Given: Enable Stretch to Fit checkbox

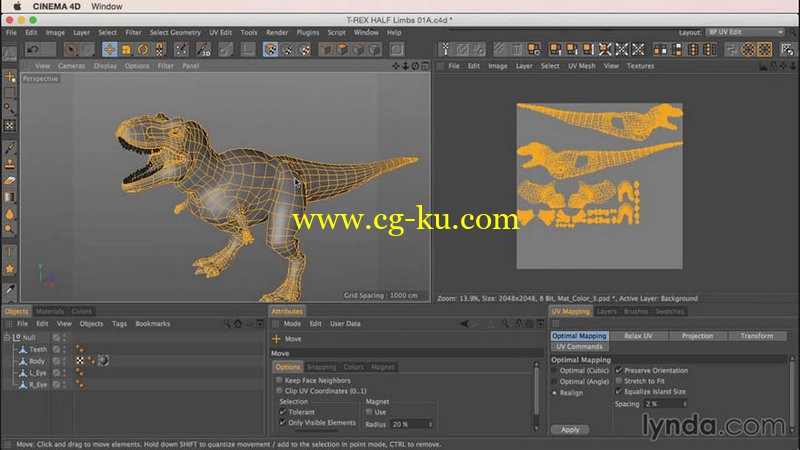Looking at the screenshot, I should pyautogui.click(x=619, y=381).
